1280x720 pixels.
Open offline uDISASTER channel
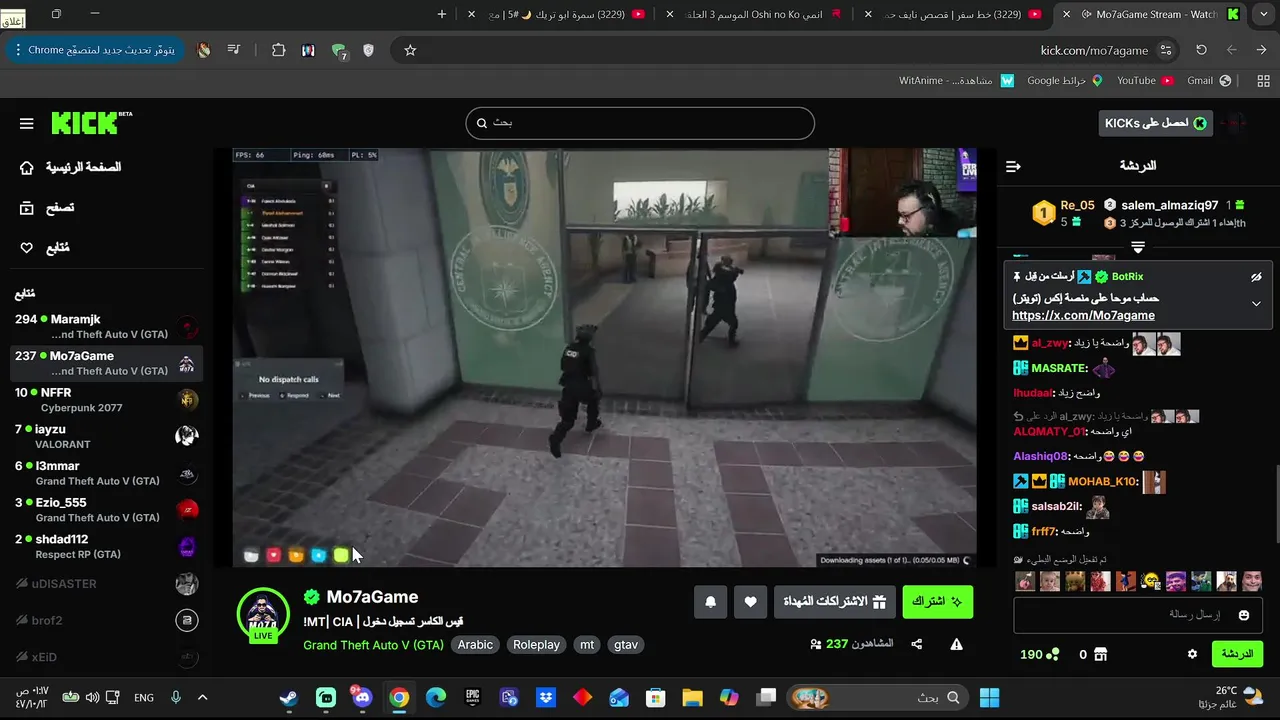[x=106, y=584]
